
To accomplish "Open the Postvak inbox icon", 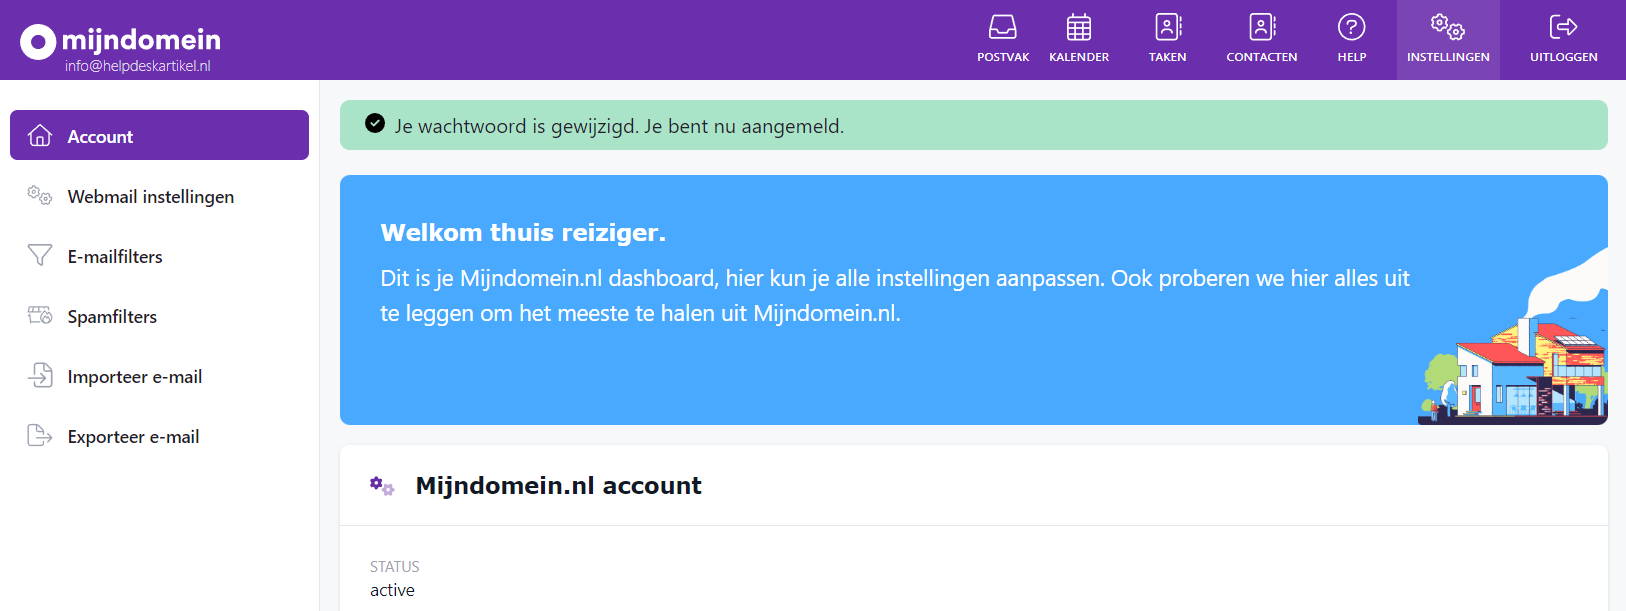I will point(1003,28).
